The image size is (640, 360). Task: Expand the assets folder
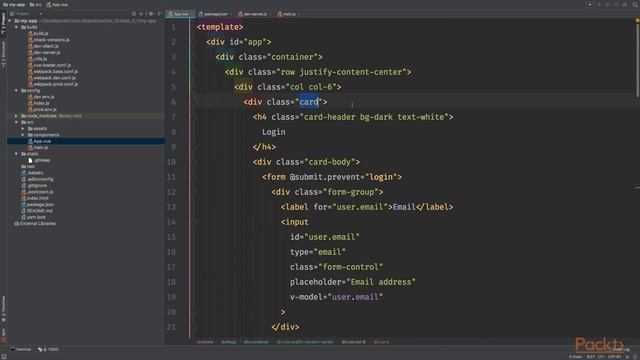[x=23, y=129]
